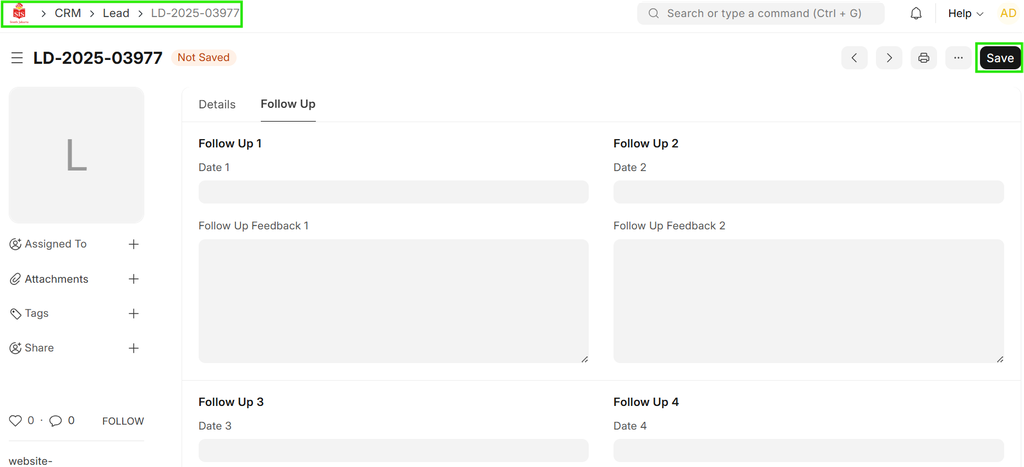This screenshot has width=1024, height=467.
Task: Save the lead document
Action: point(999,58)
